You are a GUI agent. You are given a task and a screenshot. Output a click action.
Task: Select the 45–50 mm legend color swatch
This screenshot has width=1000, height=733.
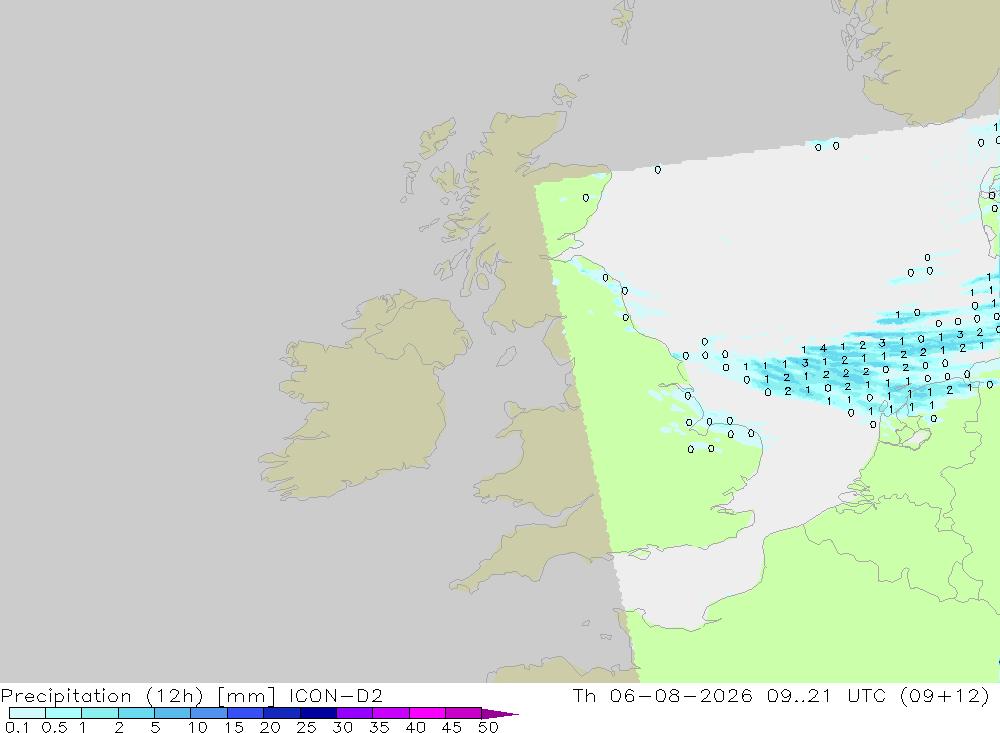pos(464,713)
